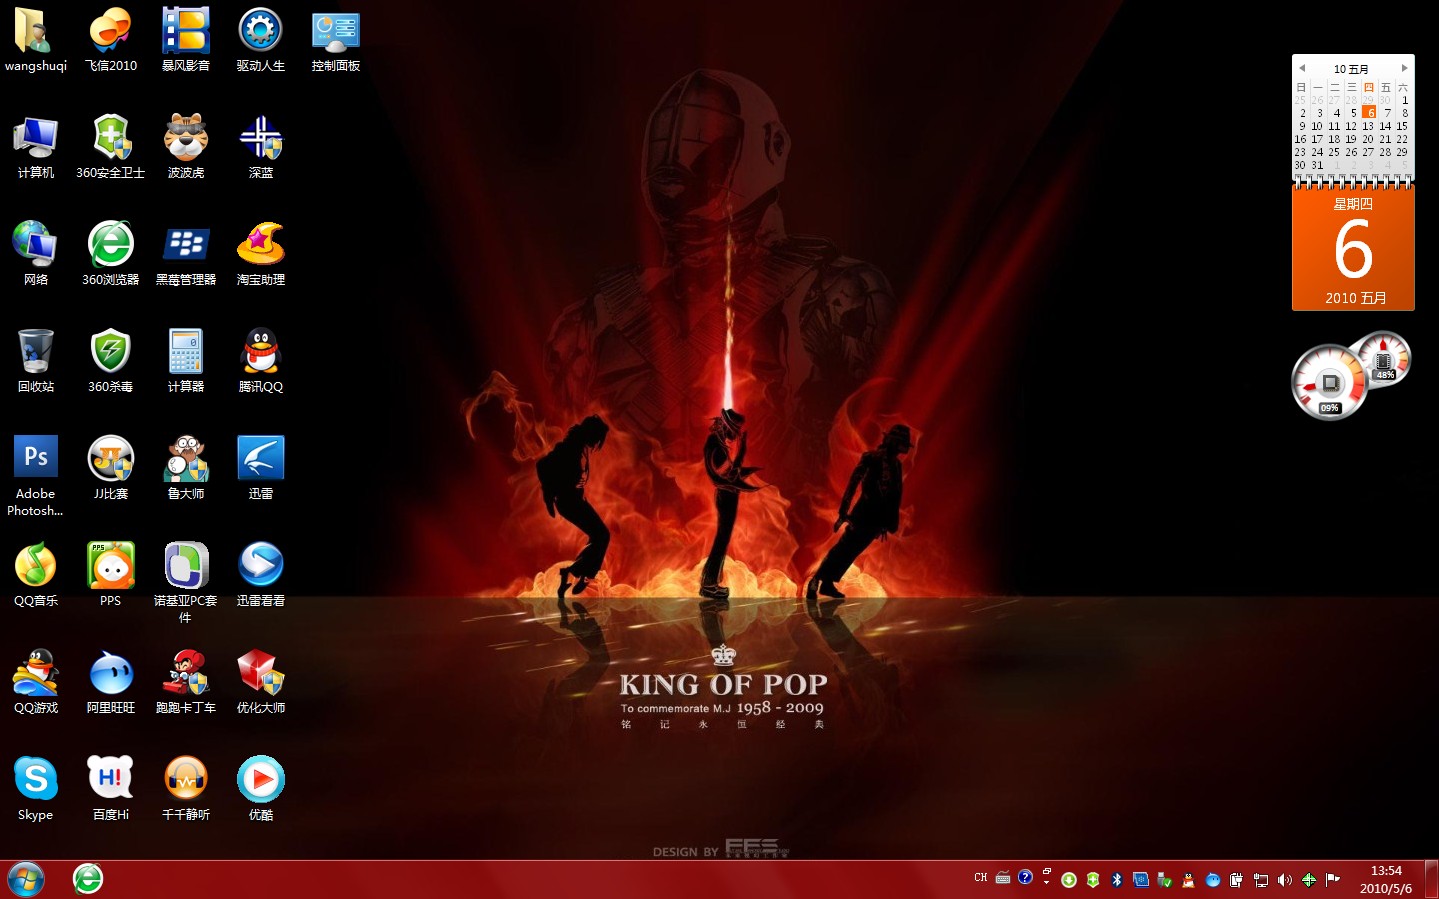Open the 淘宝助理 assistant icon
The height and width of the screenshot is (899, 1439).
(261, 254)
